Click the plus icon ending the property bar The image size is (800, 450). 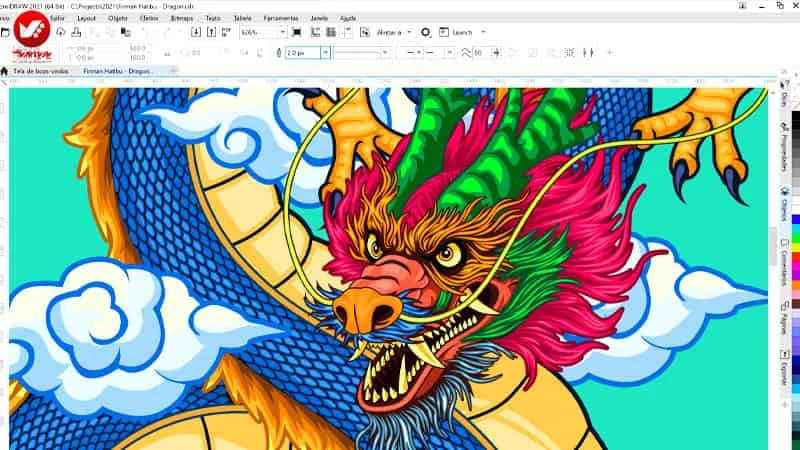(x=610, y=53)
